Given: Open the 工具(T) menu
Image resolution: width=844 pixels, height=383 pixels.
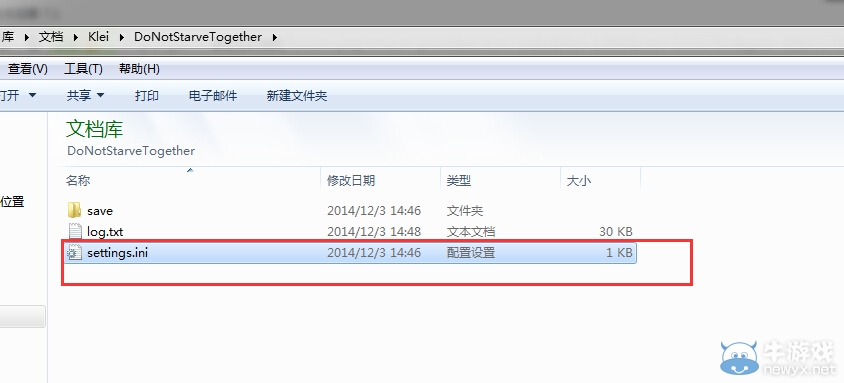Looking at the screenshot, I should tap(83, 69).
